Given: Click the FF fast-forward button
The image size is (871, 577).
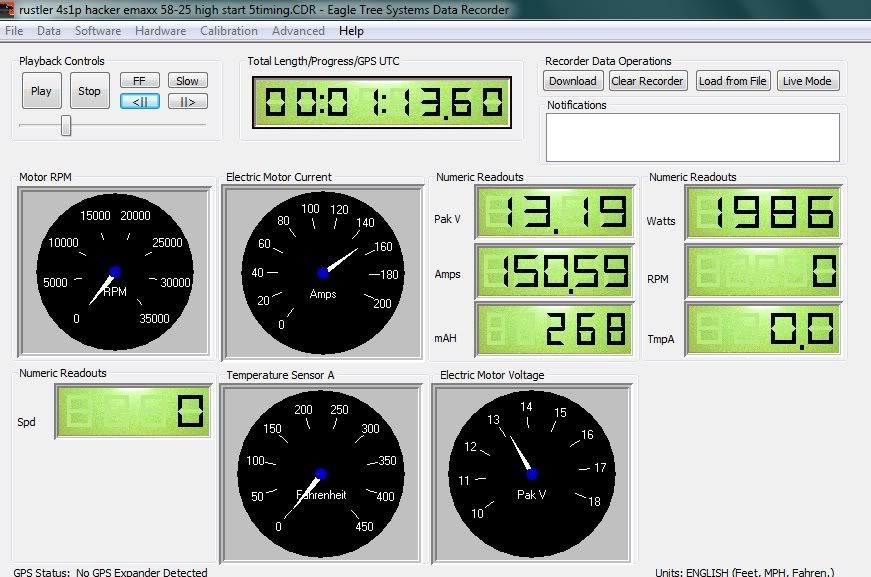Looking at the screenshot, I should click(x=139, y=81).
